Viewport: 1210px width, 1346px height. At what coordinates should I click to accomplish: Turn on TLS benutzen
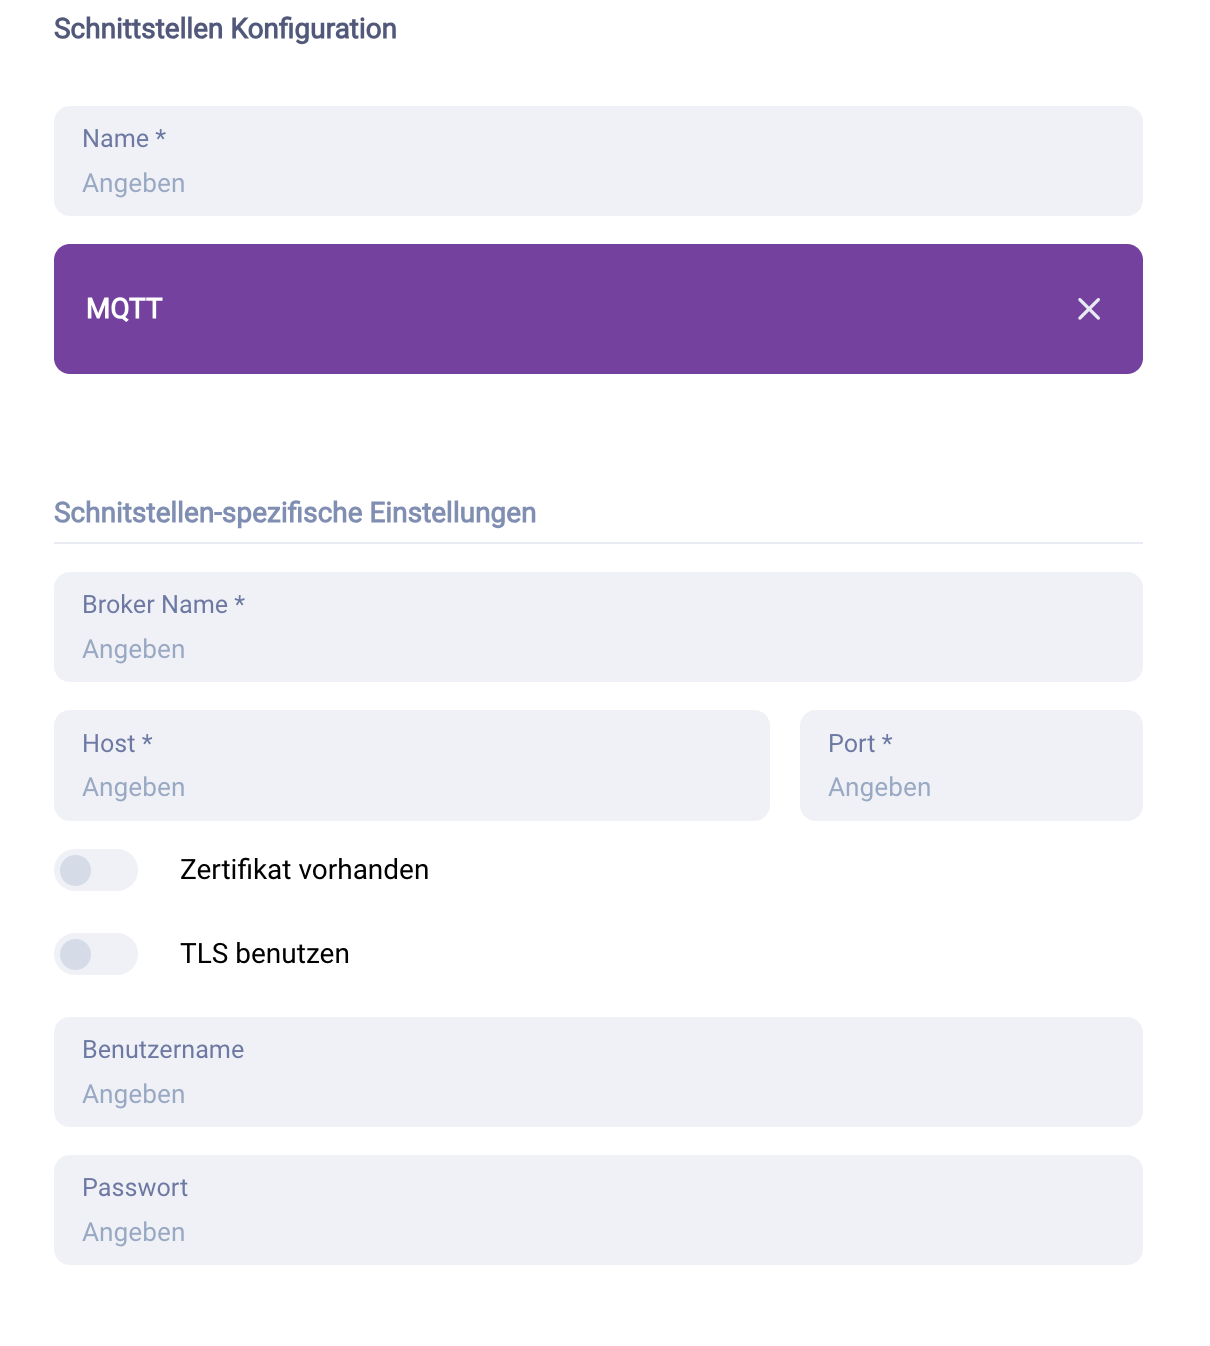(95, 954)
